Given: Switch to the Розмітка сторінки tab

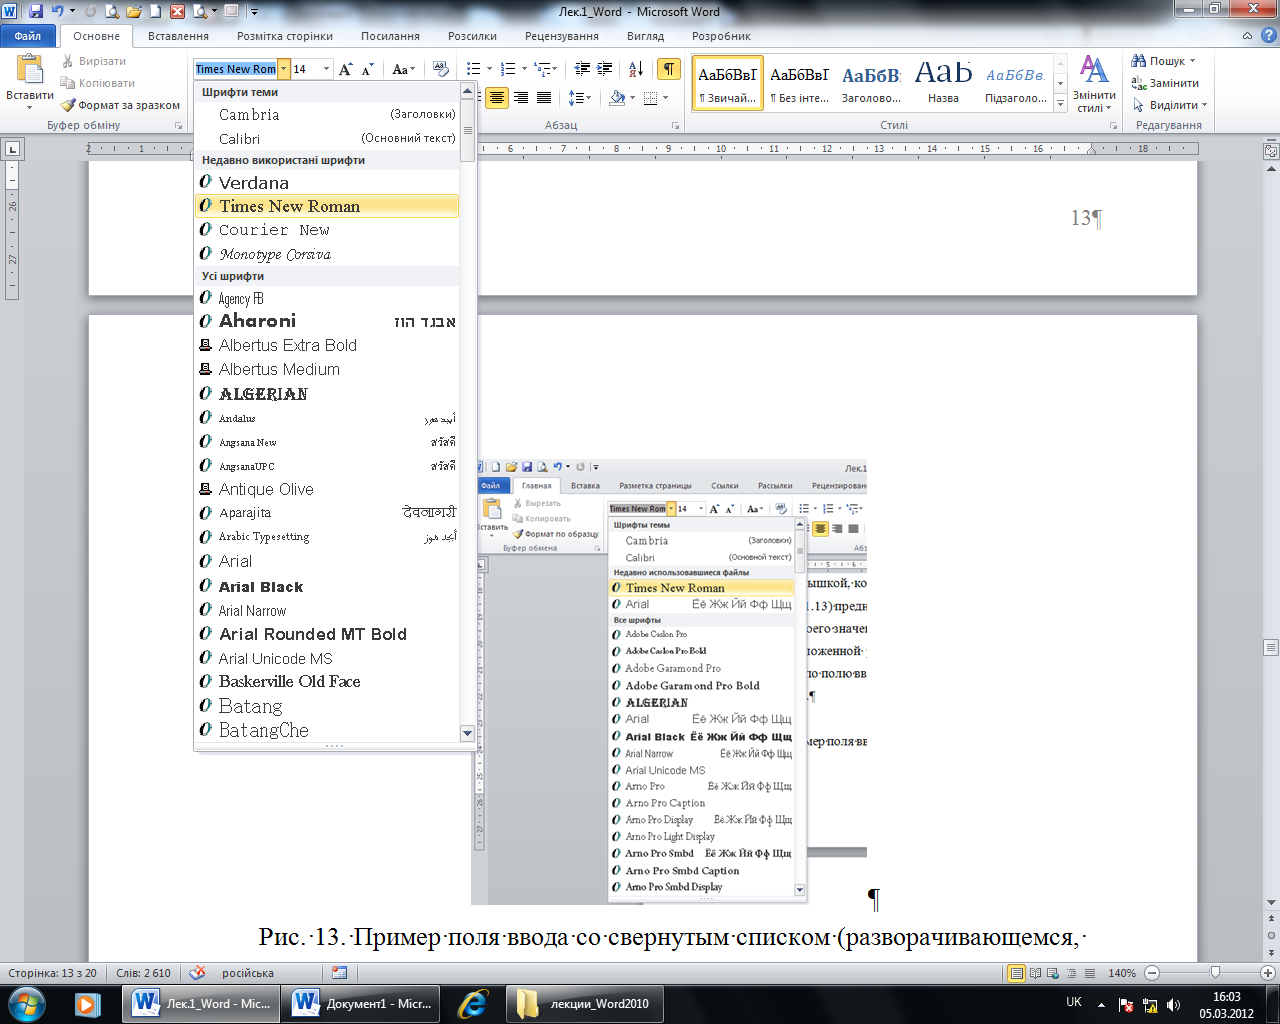Looking at the screenshot, I should click(x=285, y=36).
